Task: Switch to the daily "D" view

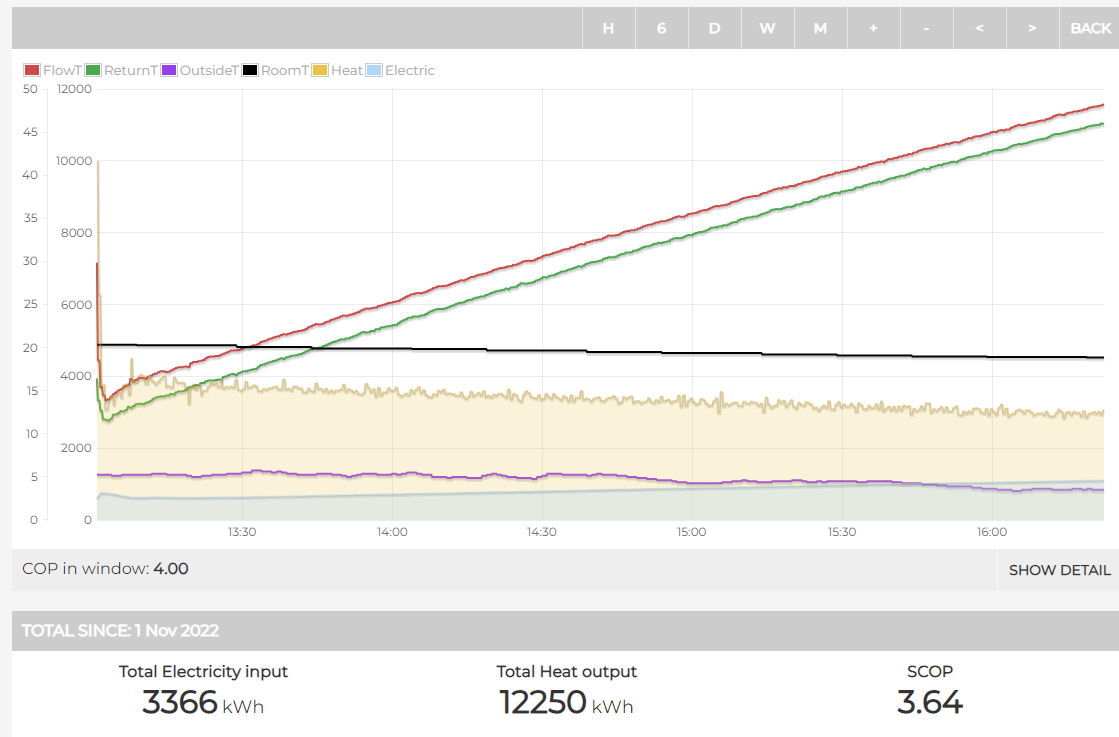Action: [714, 28]
